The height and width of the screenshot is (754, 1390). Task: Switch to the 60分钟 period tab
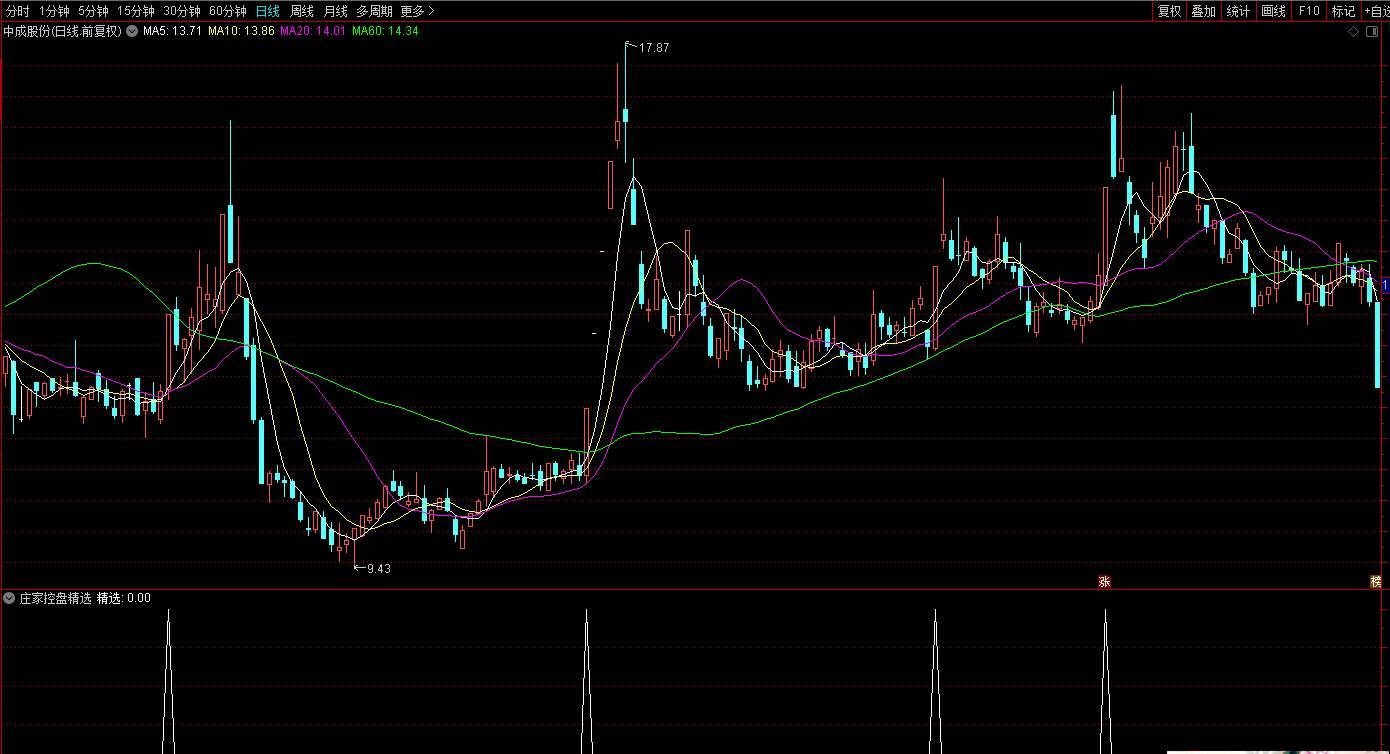pyautogui.click(x=227, y=11)
